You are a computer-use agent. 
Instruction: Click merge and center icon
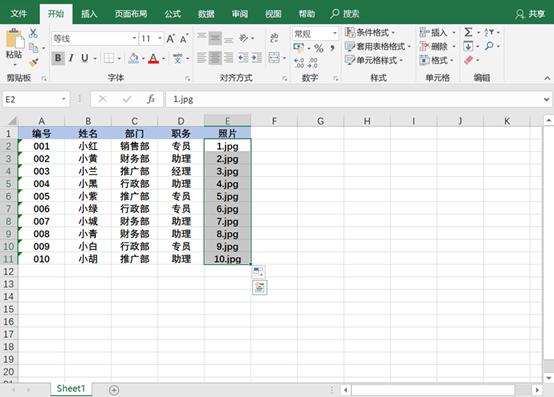click(x=274, y=58)
